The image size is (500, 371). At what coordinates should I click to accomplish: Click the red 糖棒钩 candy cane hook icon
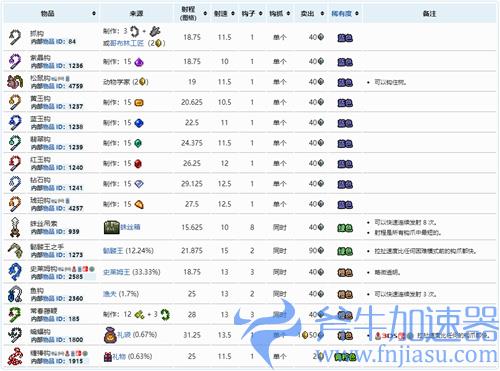pyautogui.click(x=15, y=356)
